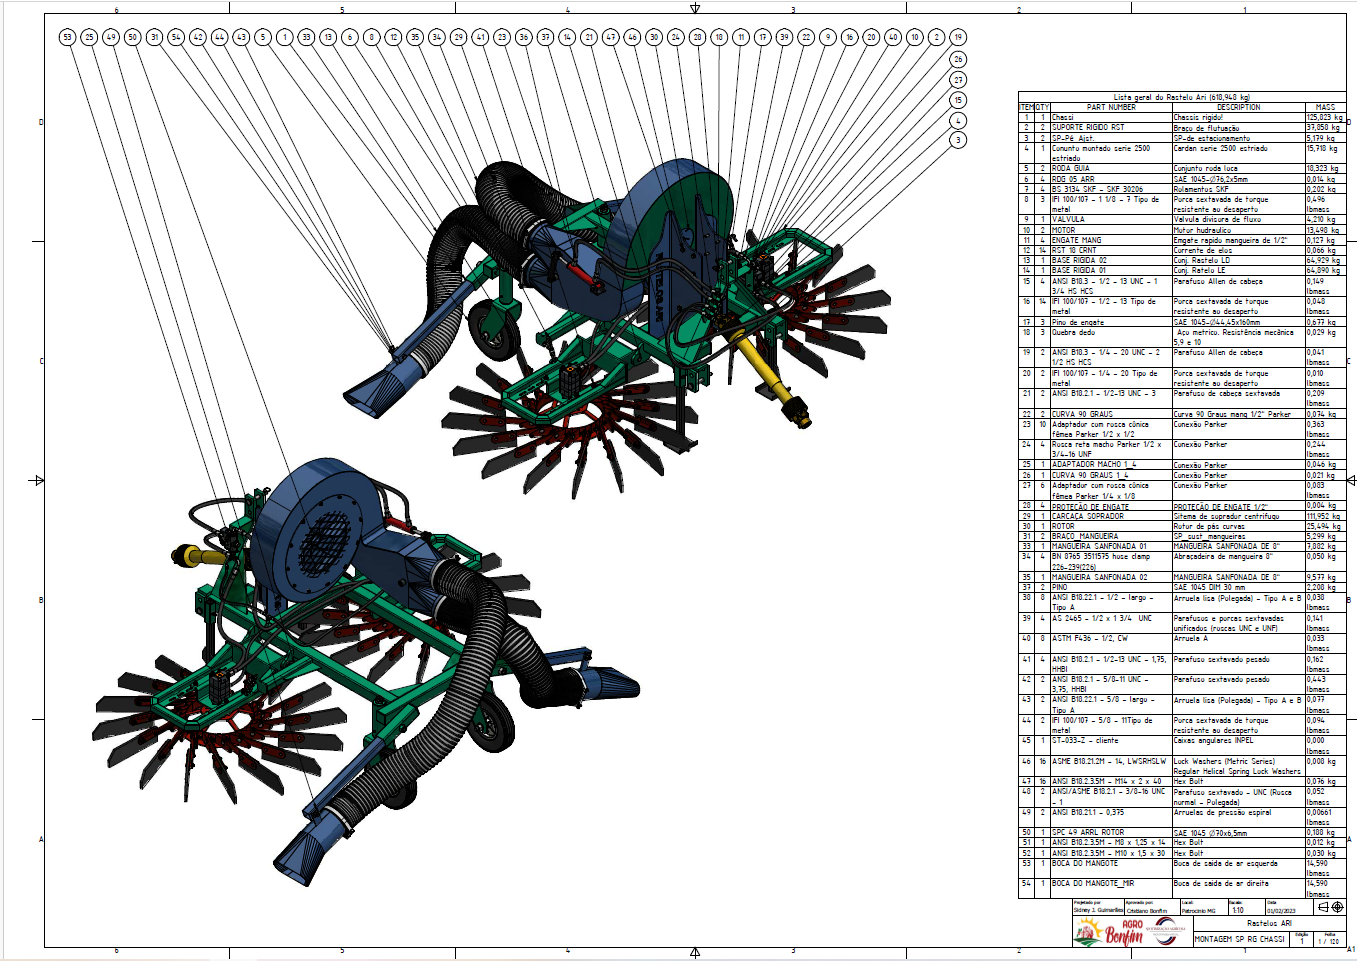Click balloon callout number 15
1360x962 pixels.
tap(958, 100)
